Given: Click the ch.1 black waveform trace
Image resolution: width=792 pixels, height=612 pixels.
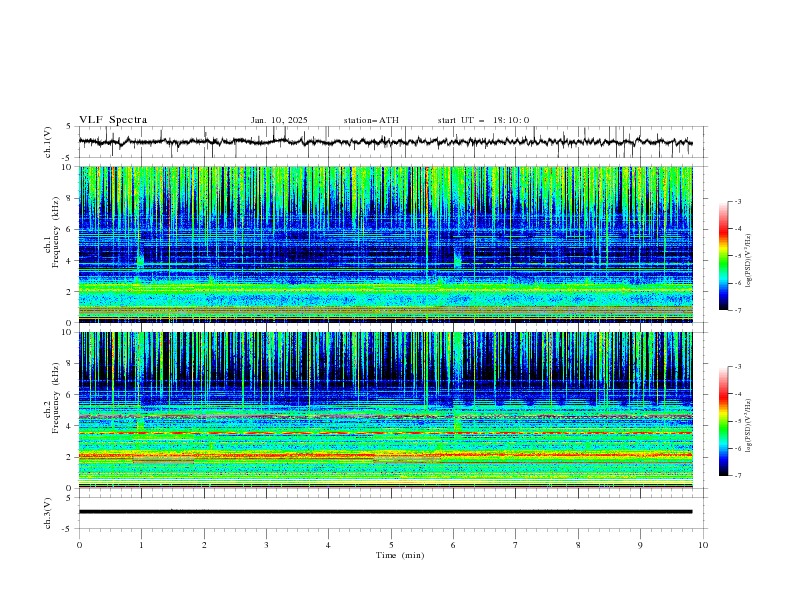Looking at the screenshot, I should (x=385, y=142).
